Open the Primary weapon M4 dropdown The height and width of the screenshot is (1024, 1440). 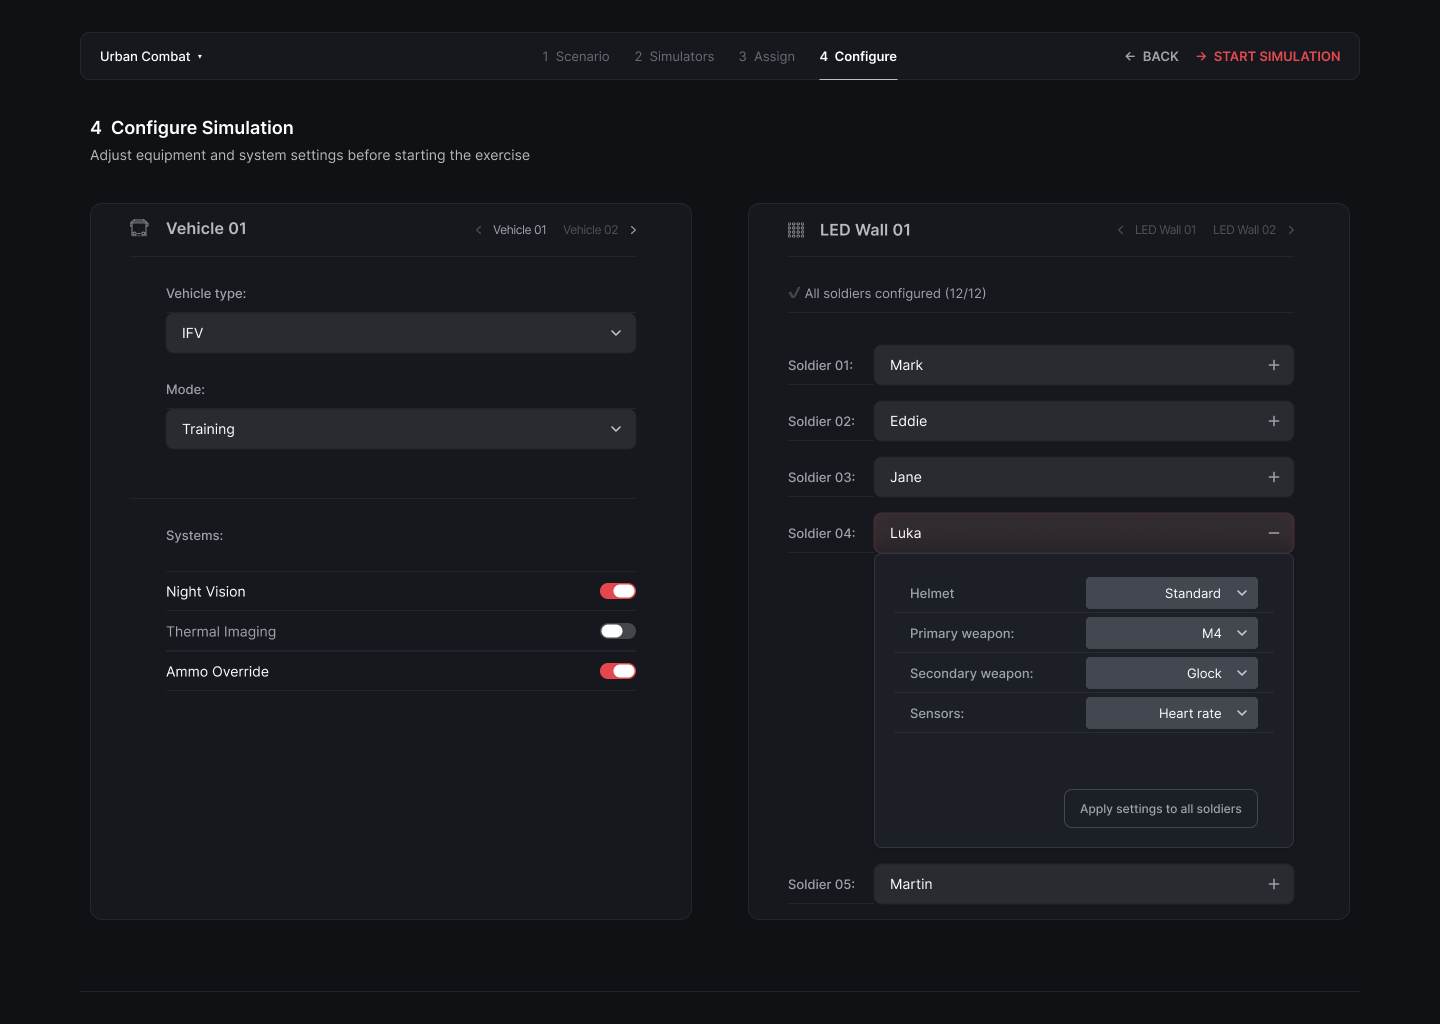(1171, 633)
